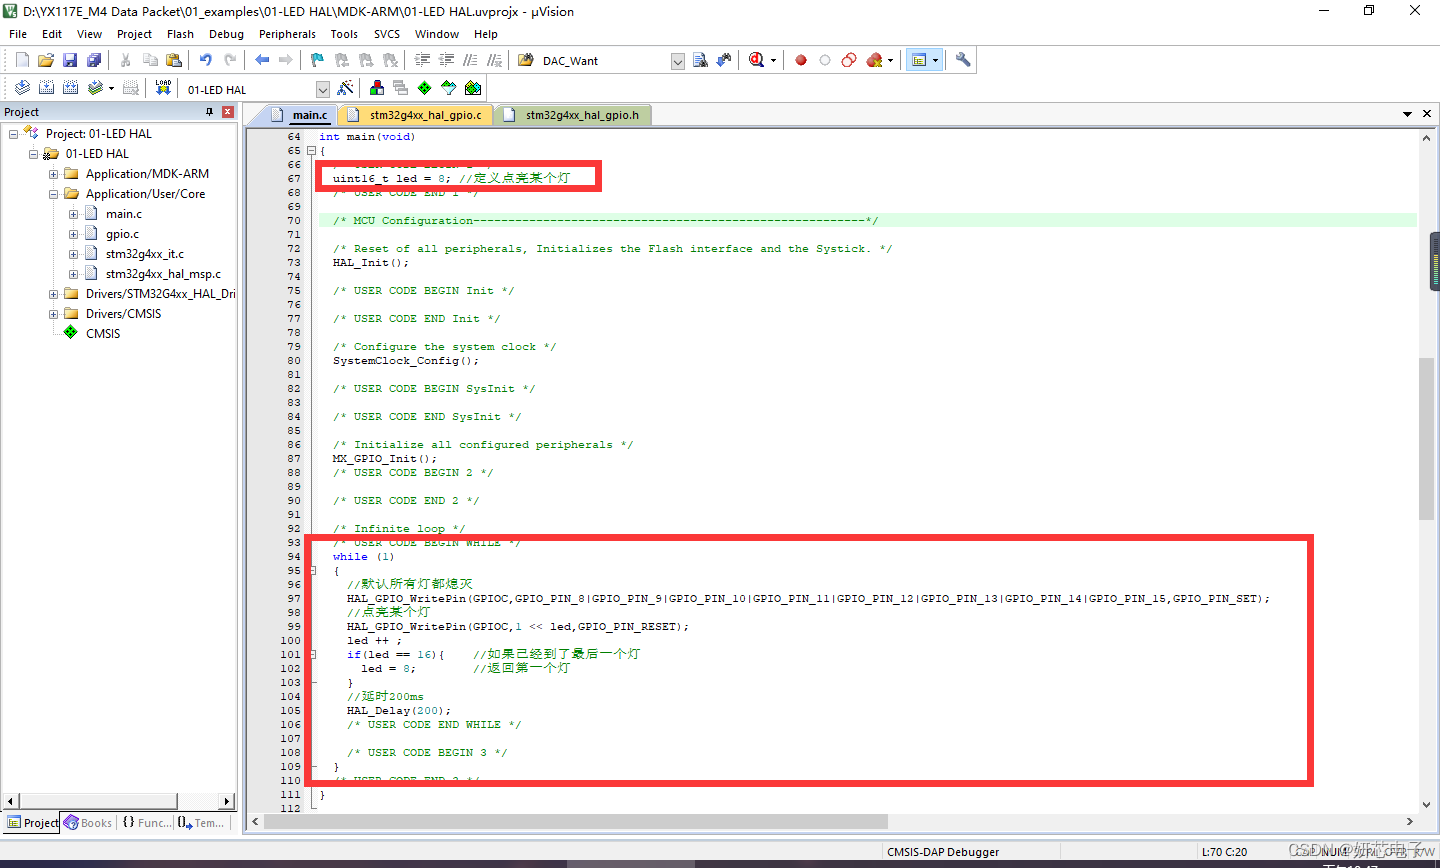This screenshot has width=1440, height=868.
Task: Click the Paste clipboard icon
Action: point(174,60)
